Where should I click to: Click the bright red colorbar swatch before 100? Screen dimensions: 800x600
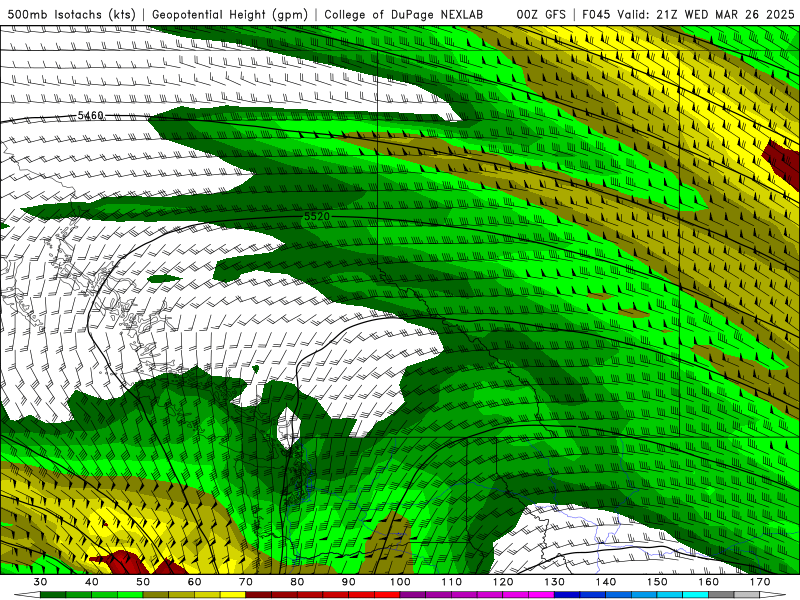pos(387,595)
